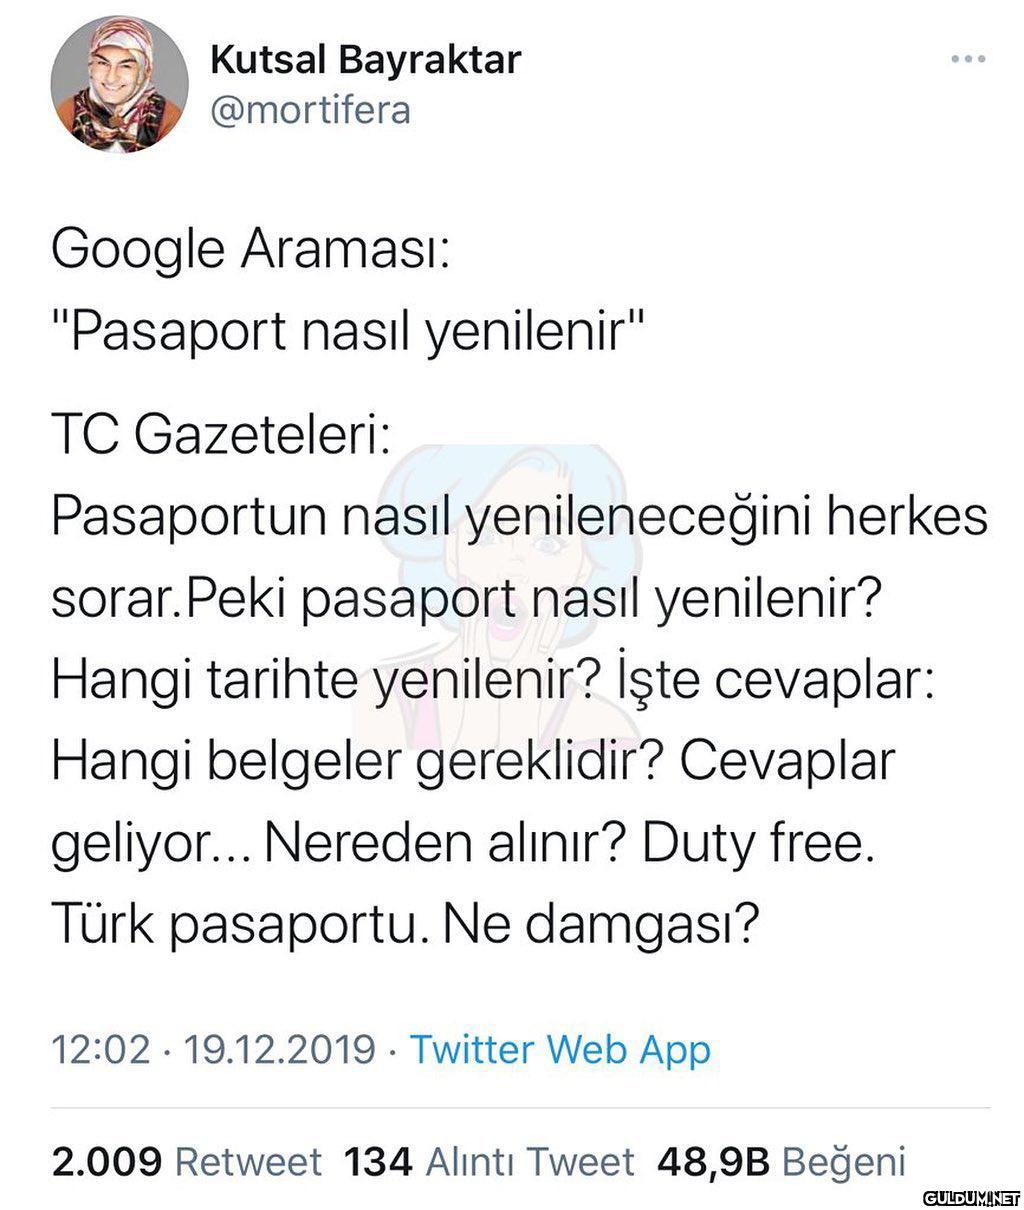
Task: Click the 19.12.2019 tweet date
Action: point(278,1050)
